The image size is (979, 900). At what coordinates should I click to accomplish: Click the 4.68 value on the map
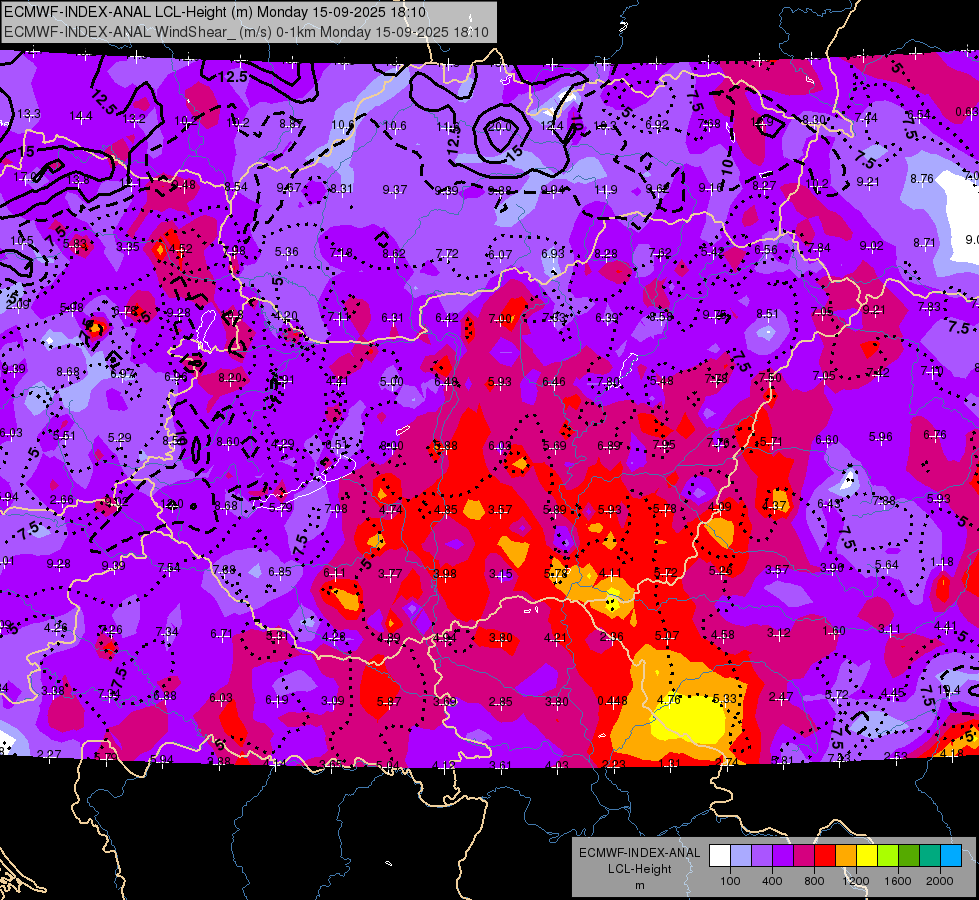(722, 635)
